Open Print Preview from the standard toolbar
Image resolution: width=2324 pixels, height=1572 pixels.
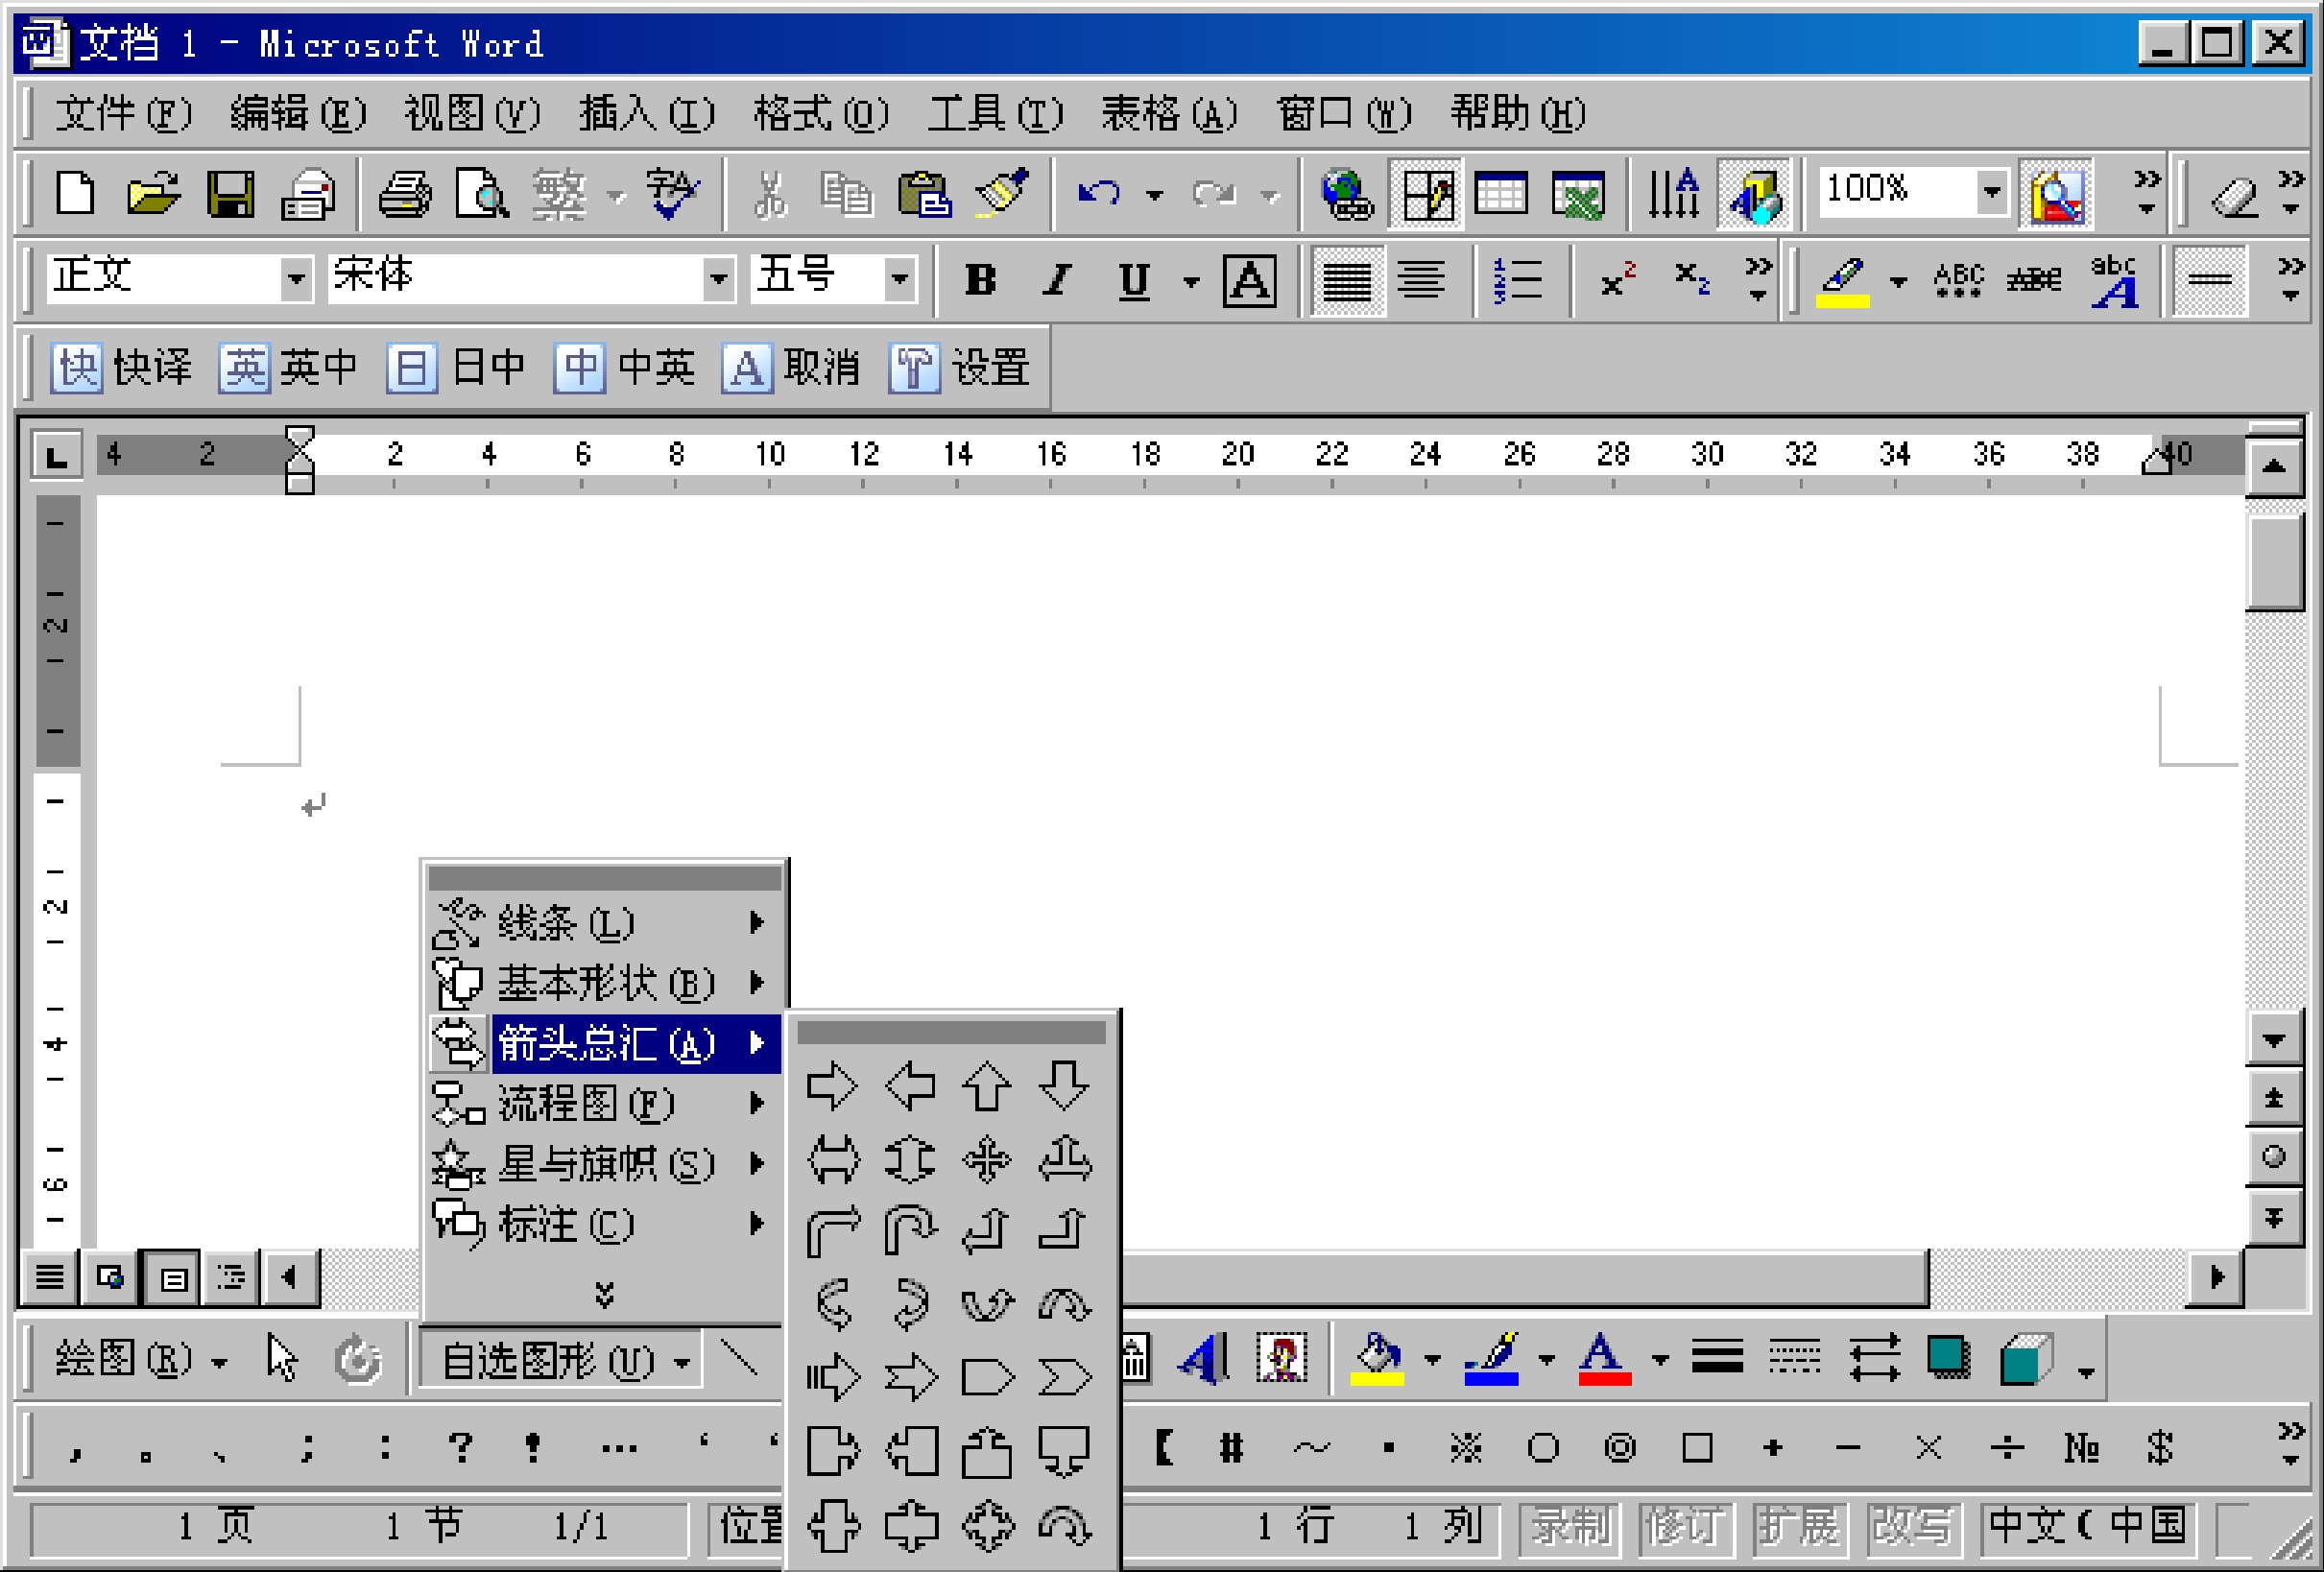pos(482,193)
